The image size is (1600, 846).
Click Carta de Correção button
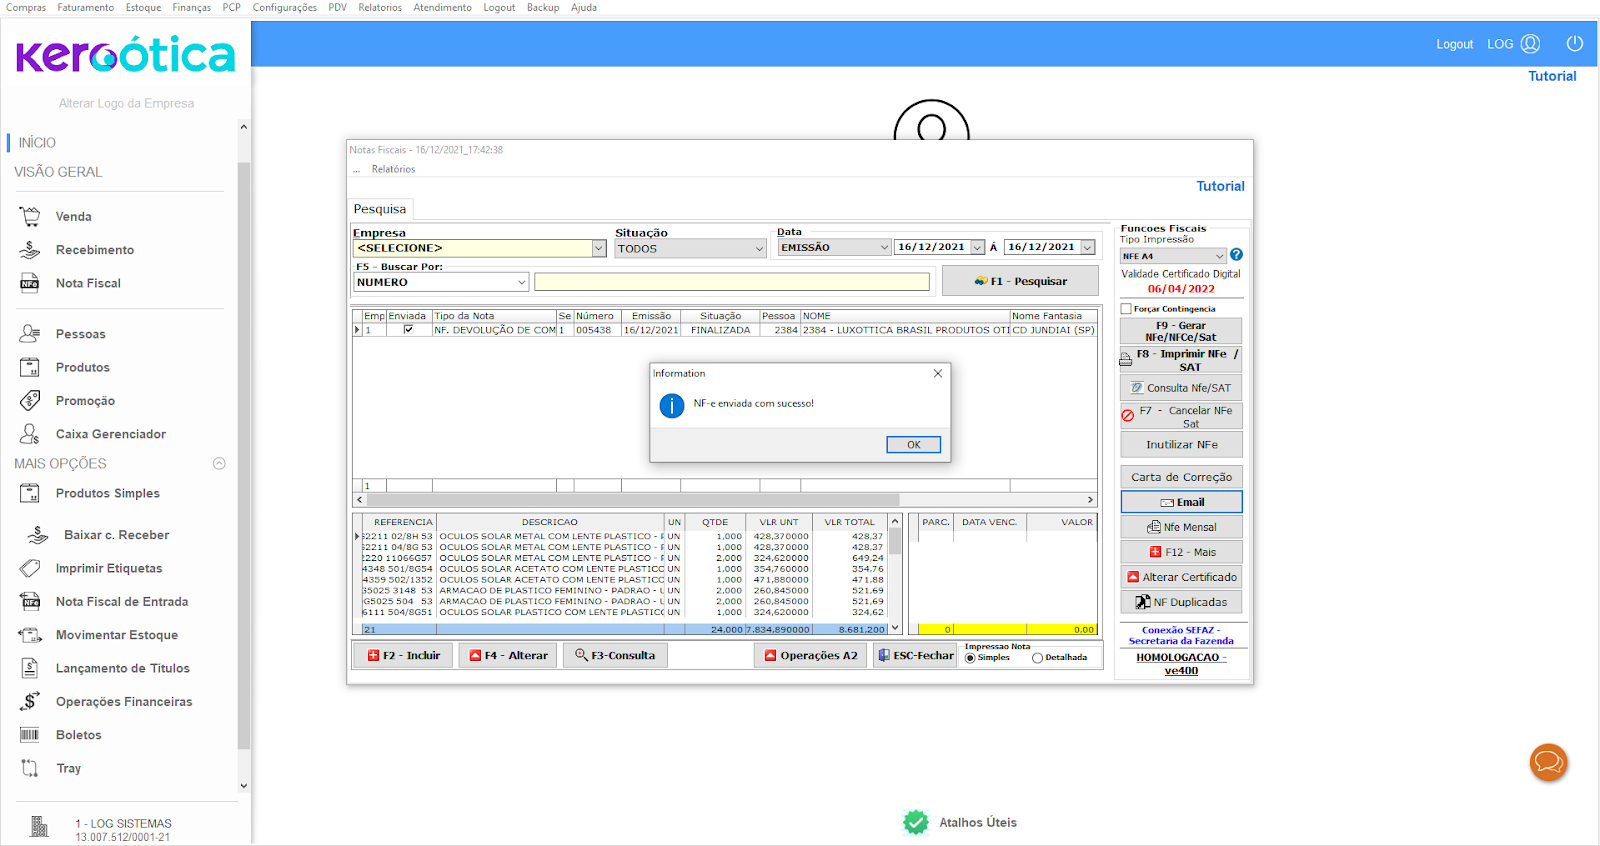(1181, 477)
